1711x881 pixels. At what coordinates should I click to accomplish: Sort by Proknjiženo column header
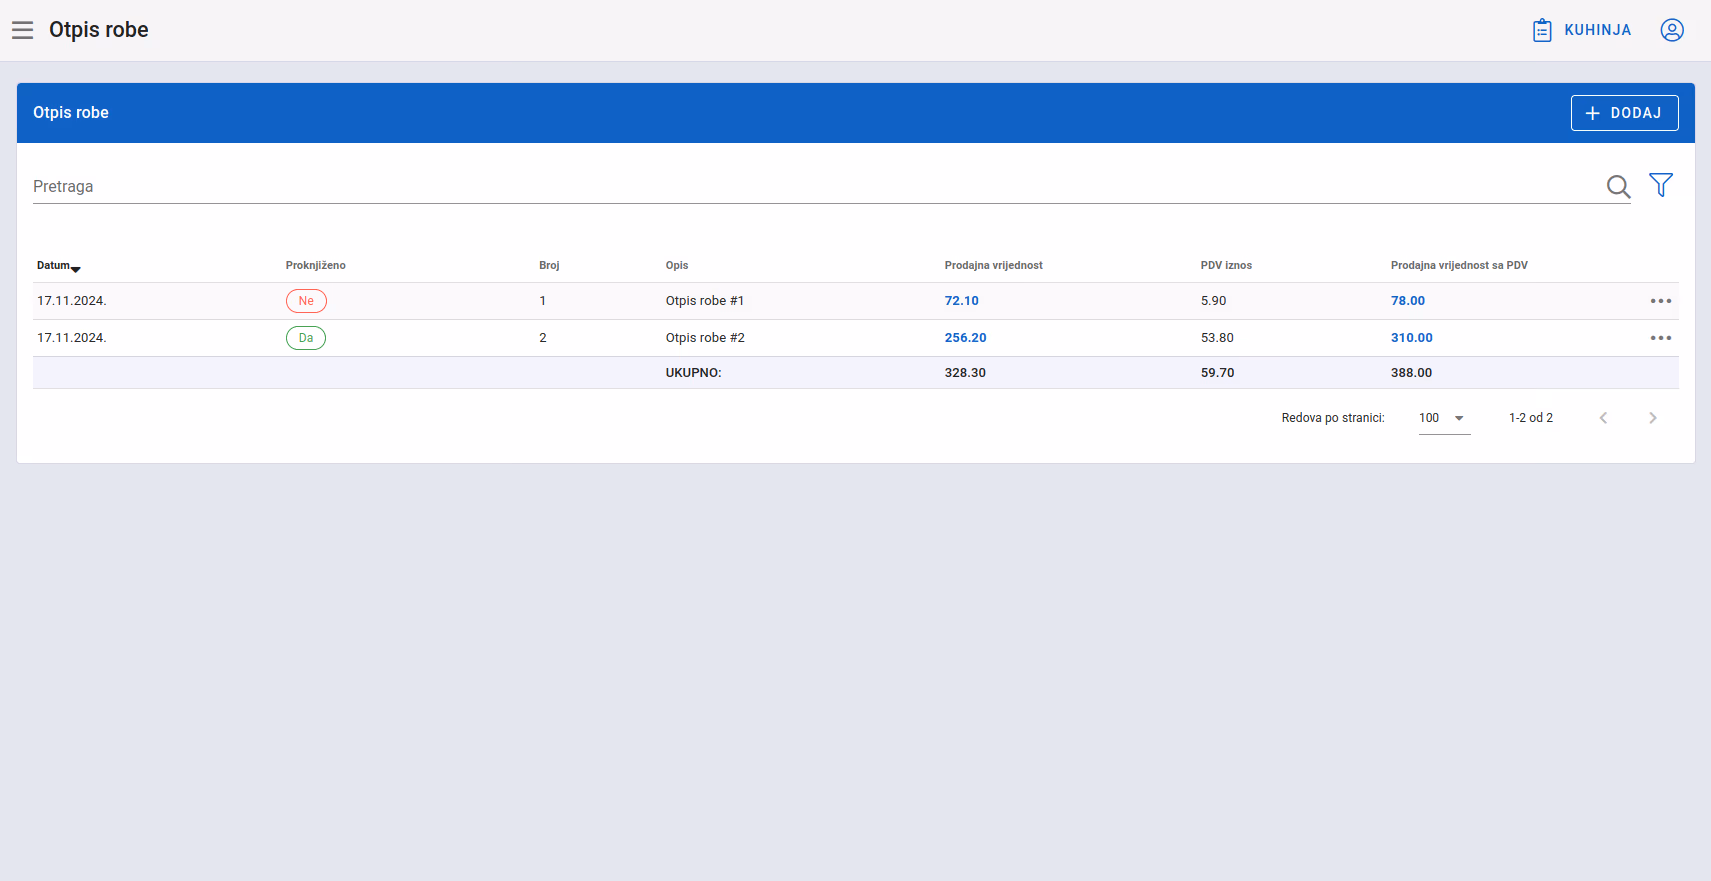(315, 265)
